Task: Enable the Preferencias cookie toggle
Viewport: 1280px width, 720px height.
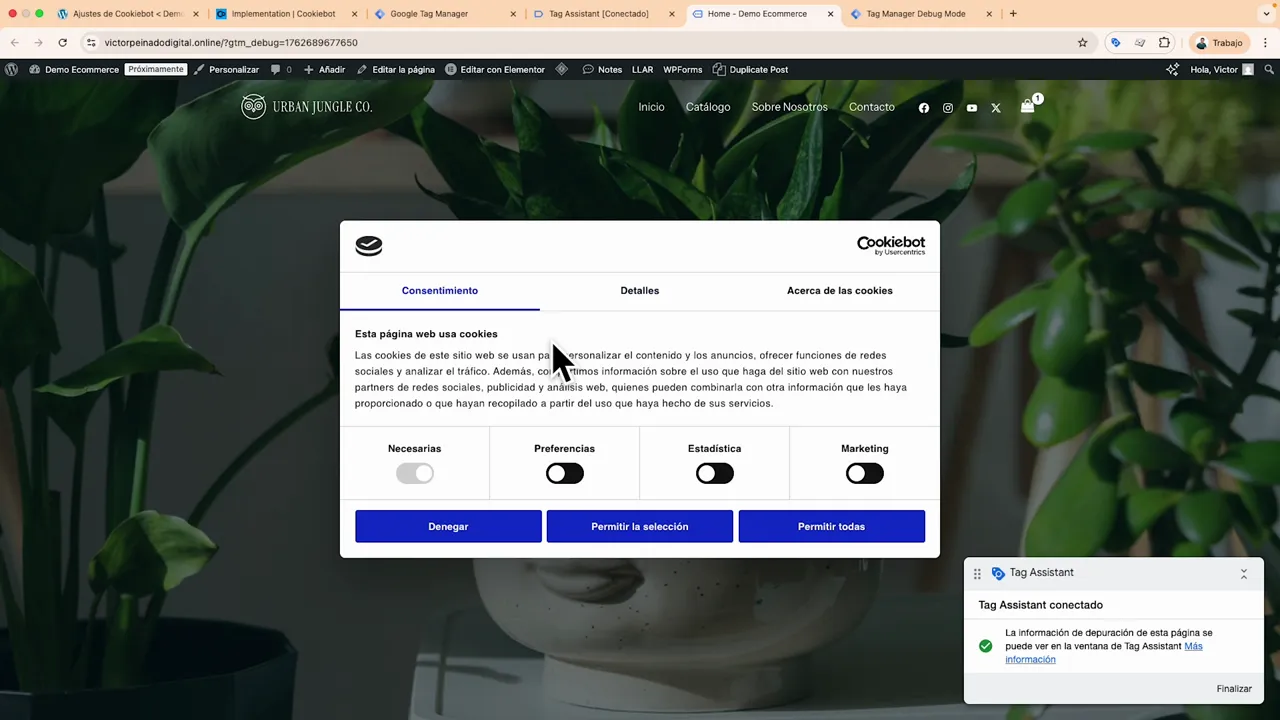Action: point(564,473)
